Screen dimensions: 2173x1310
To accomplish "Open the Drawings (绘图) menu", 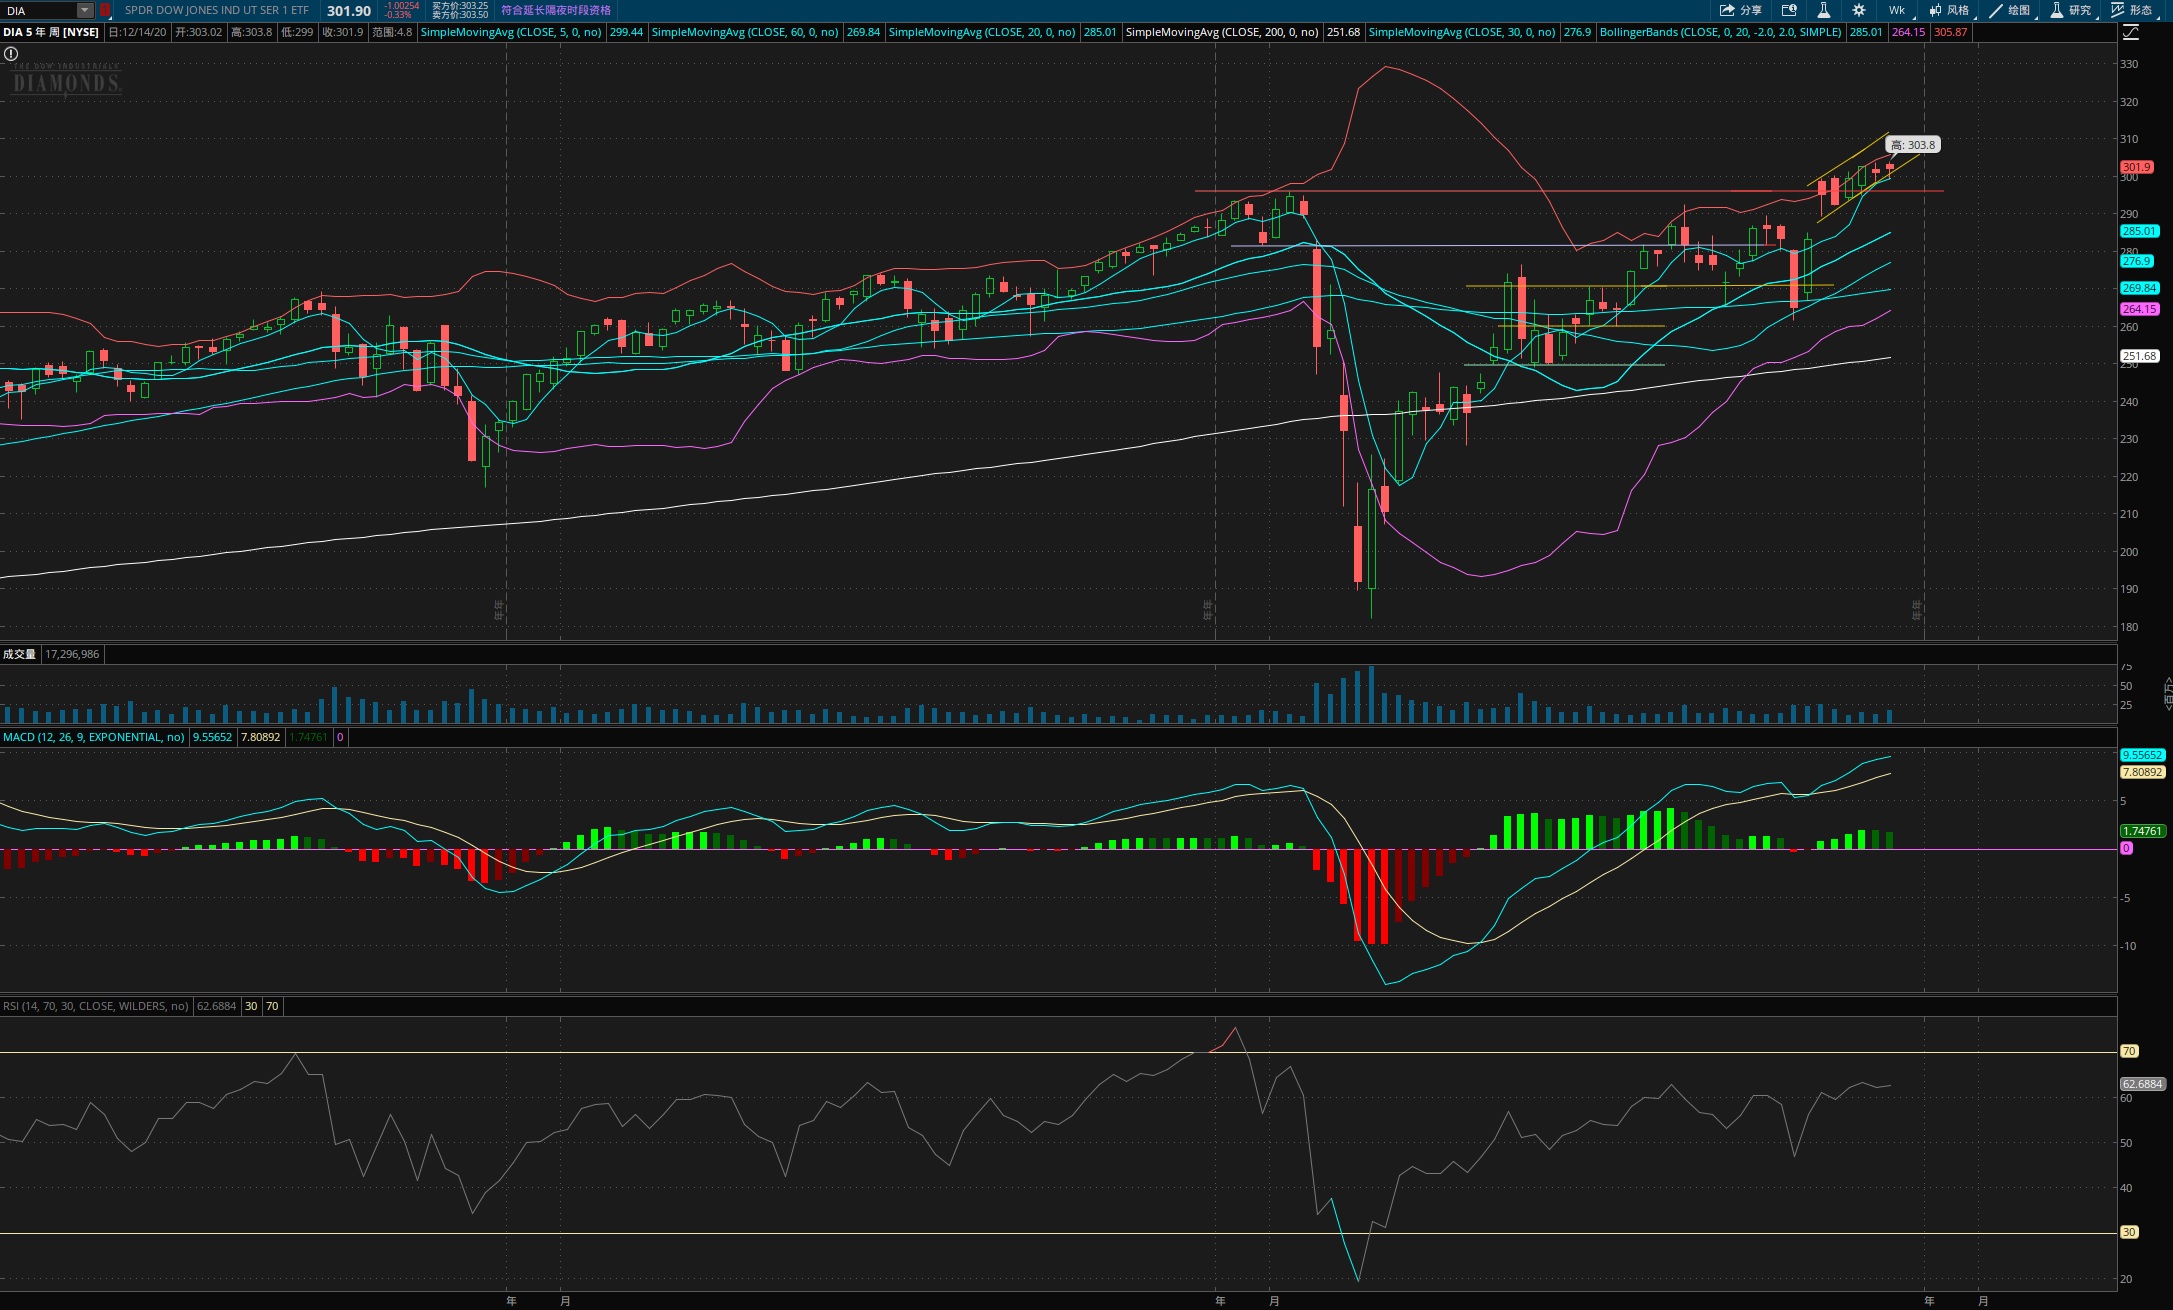I will pos(2011,10).
